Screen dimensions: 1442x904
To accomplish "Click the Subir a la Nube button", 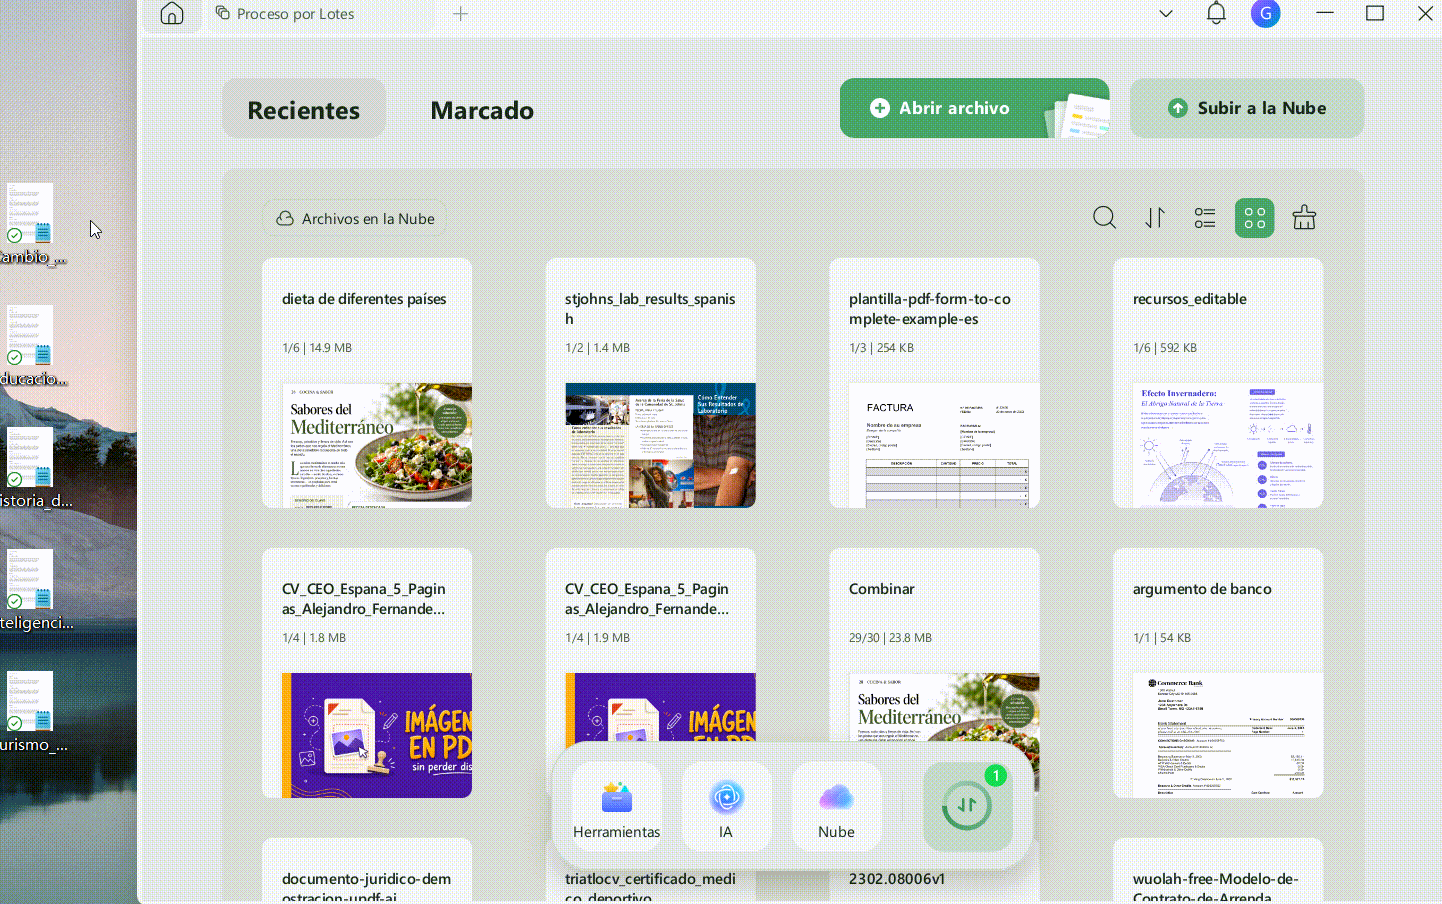I will coord(1247,108).
